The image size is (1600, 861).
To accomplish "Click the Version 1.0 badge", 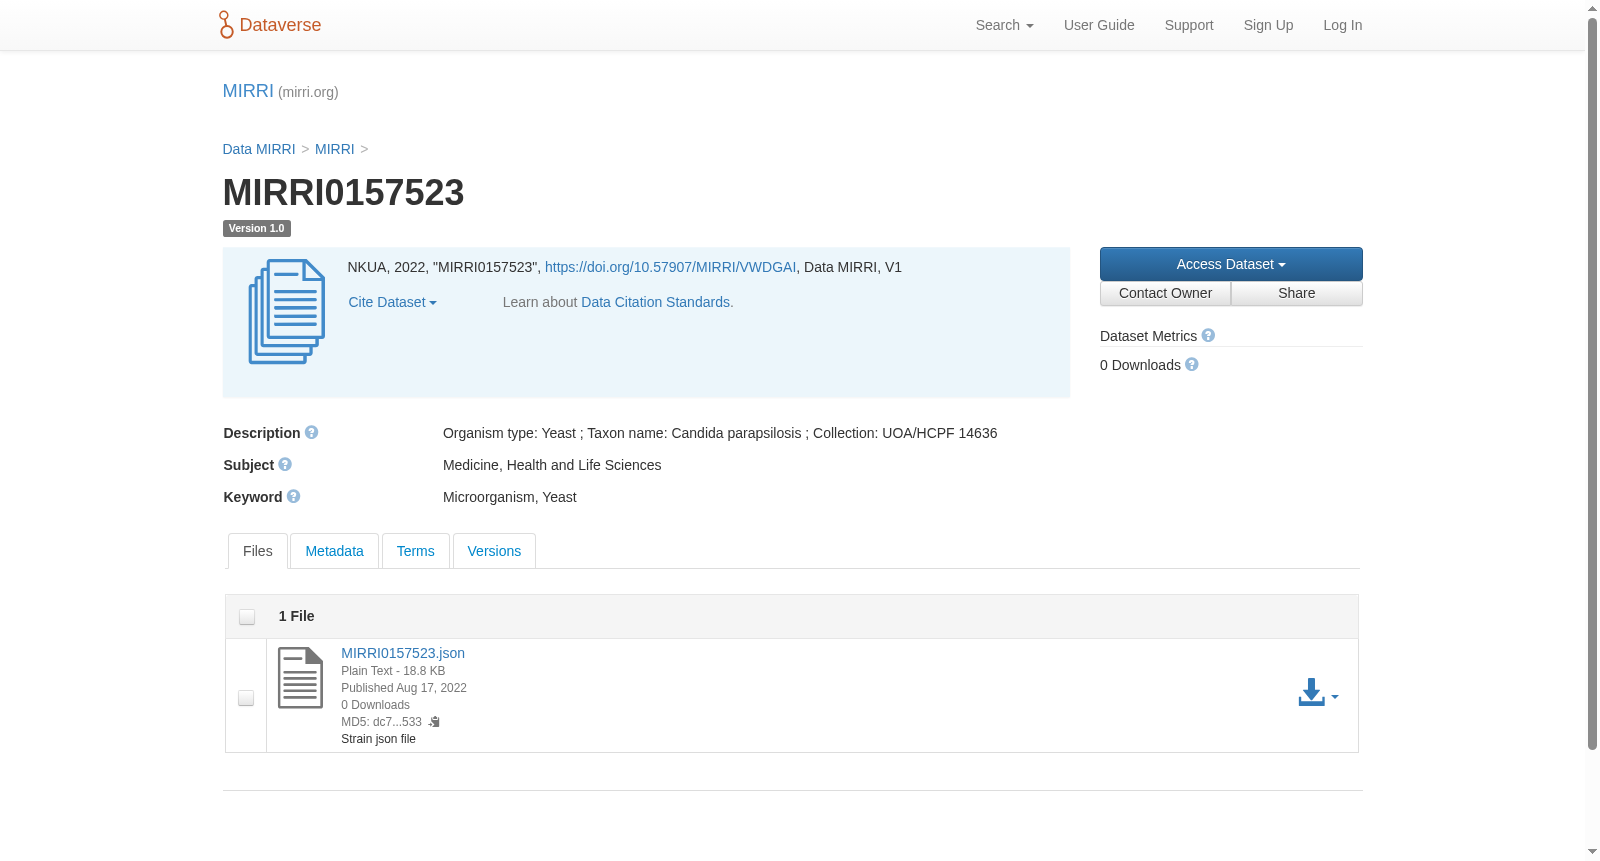I will pos(257,228).
